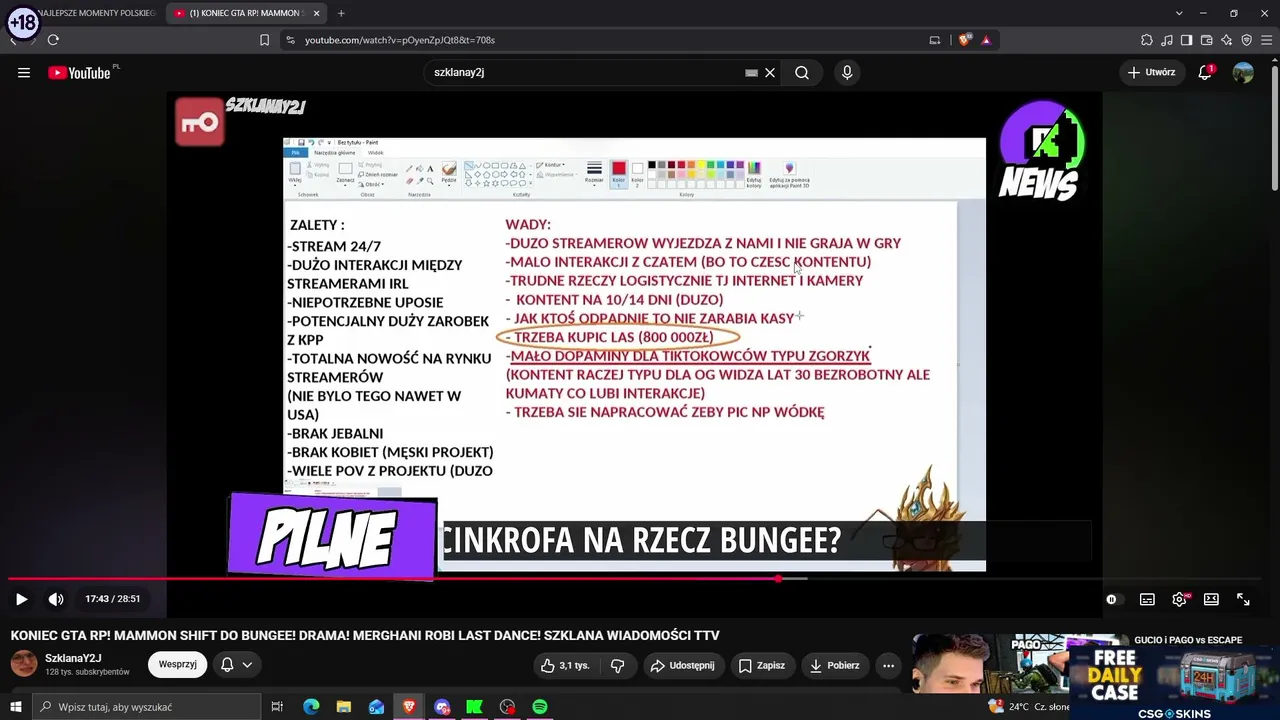Open the Brave VPN shield icon

tap(1246, 40)
